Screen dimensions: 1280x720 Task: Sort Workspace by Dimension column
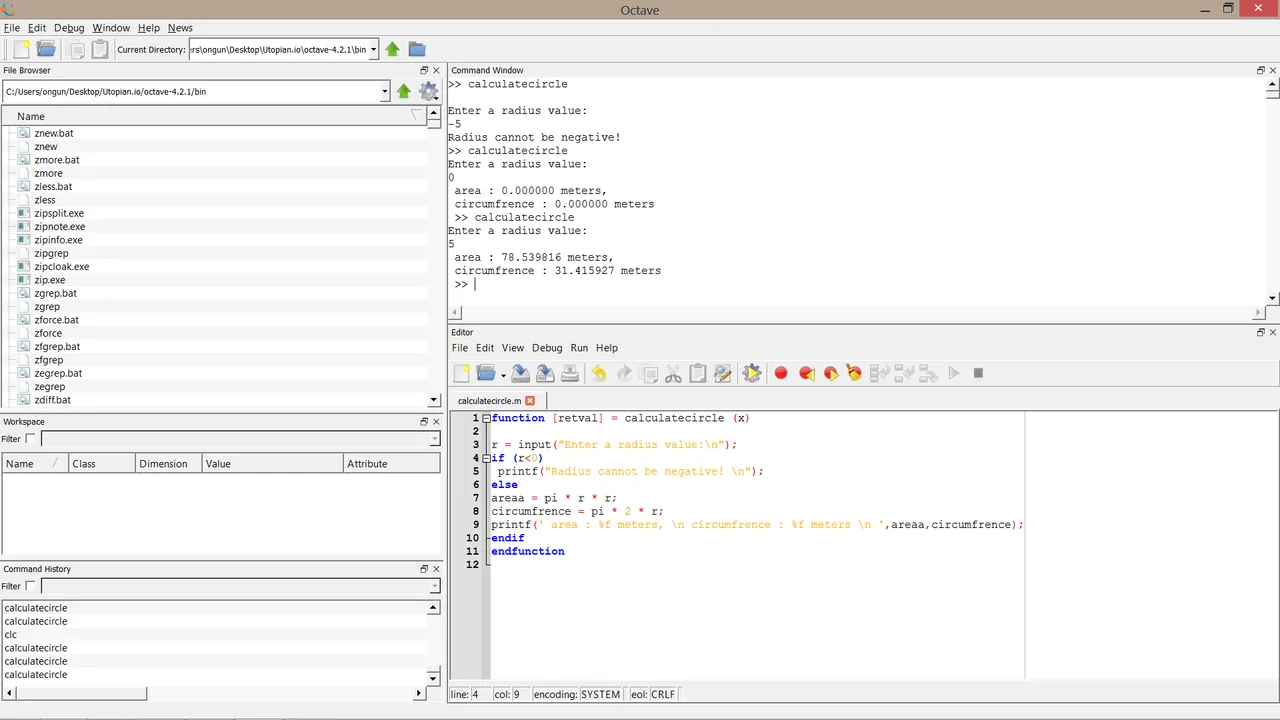click(x=167, y=463)
